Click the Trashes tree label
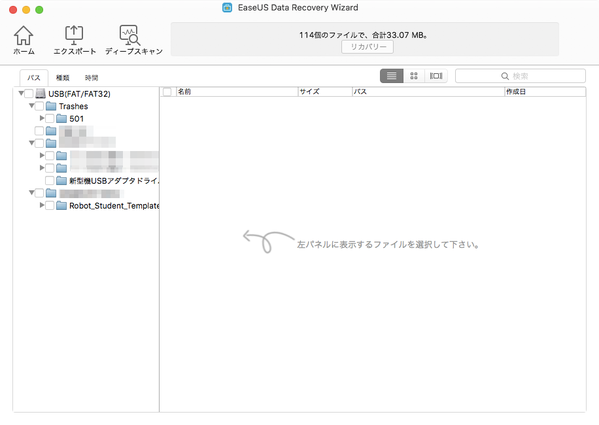Viewport: 599px width, 425px height. point(73,106)
